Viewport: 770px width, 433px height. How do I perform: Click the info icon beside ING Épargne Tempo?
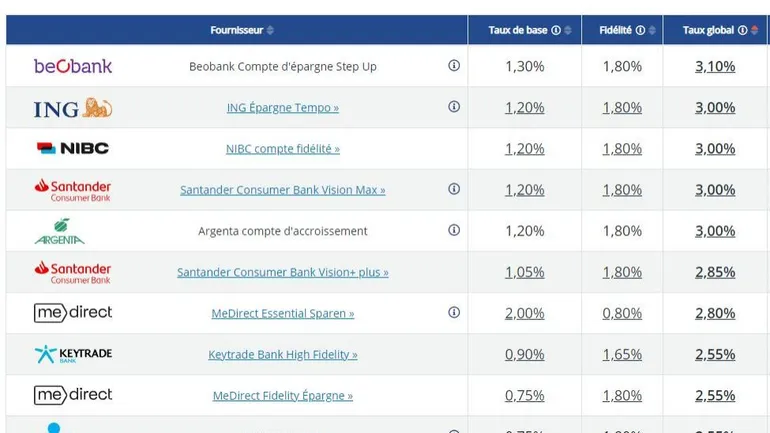[454, 107]
